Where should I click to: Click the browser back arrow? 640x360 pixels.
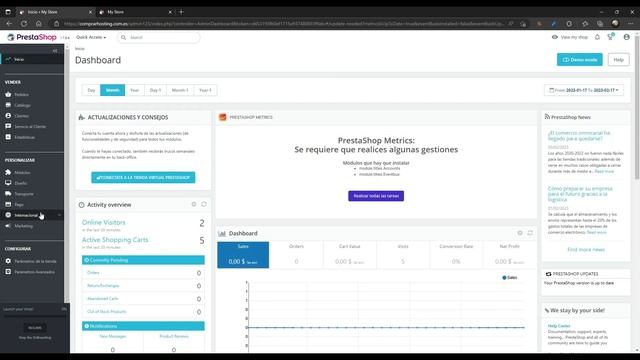[x=9, y=24]
